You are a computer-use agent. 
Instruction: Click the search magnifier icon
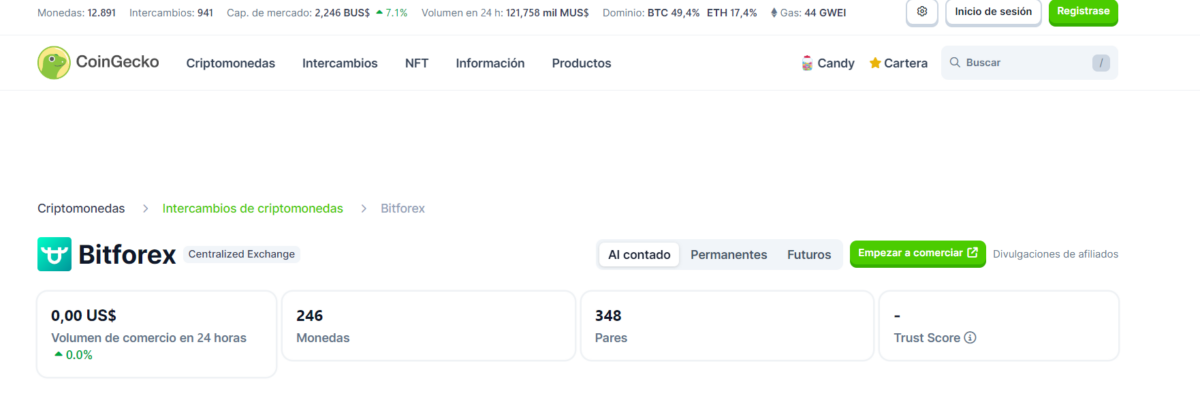(x=955, y=63)
